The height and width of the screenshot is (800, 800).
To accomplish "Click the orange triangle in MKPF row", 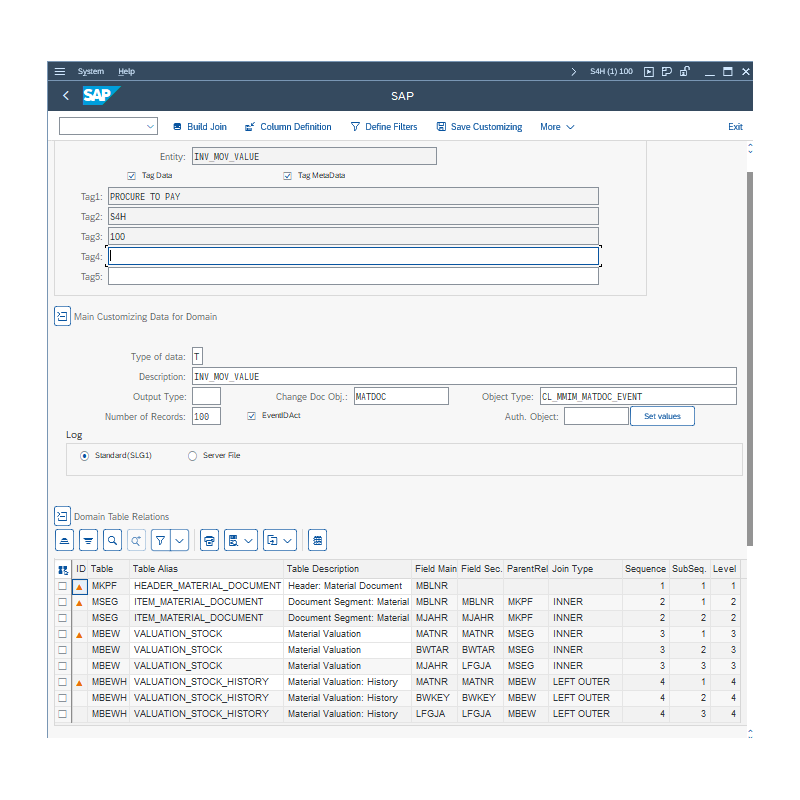I will [x=79, y=587].
